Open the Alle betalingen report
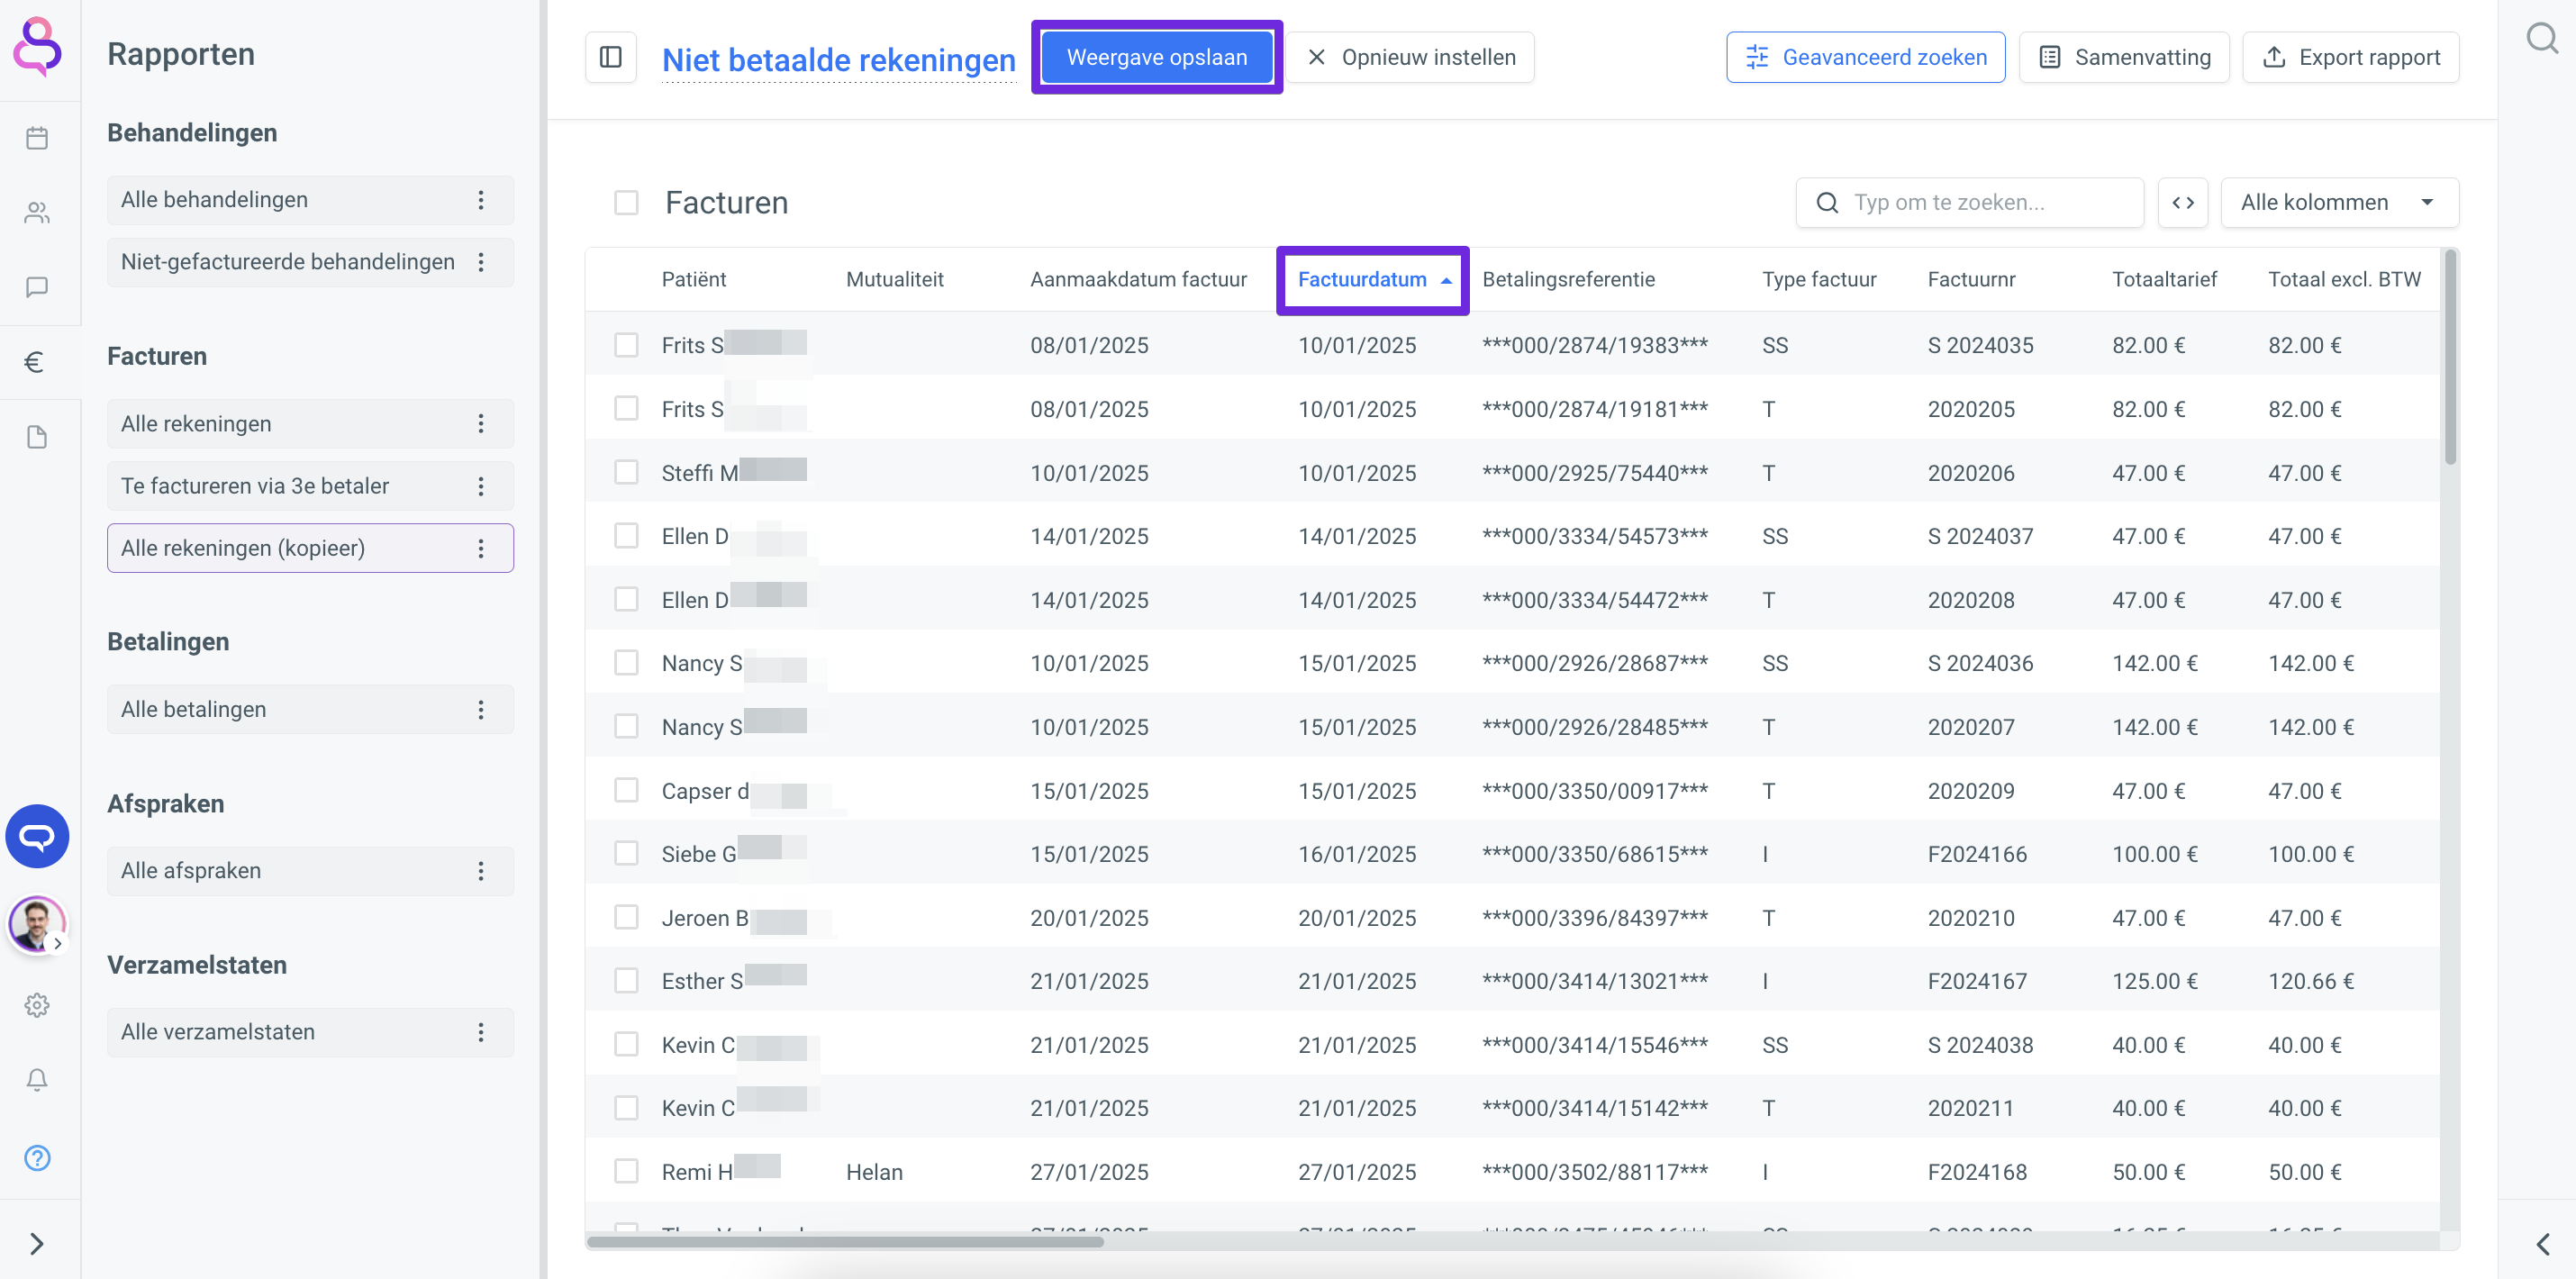 [x=310, y=709]
